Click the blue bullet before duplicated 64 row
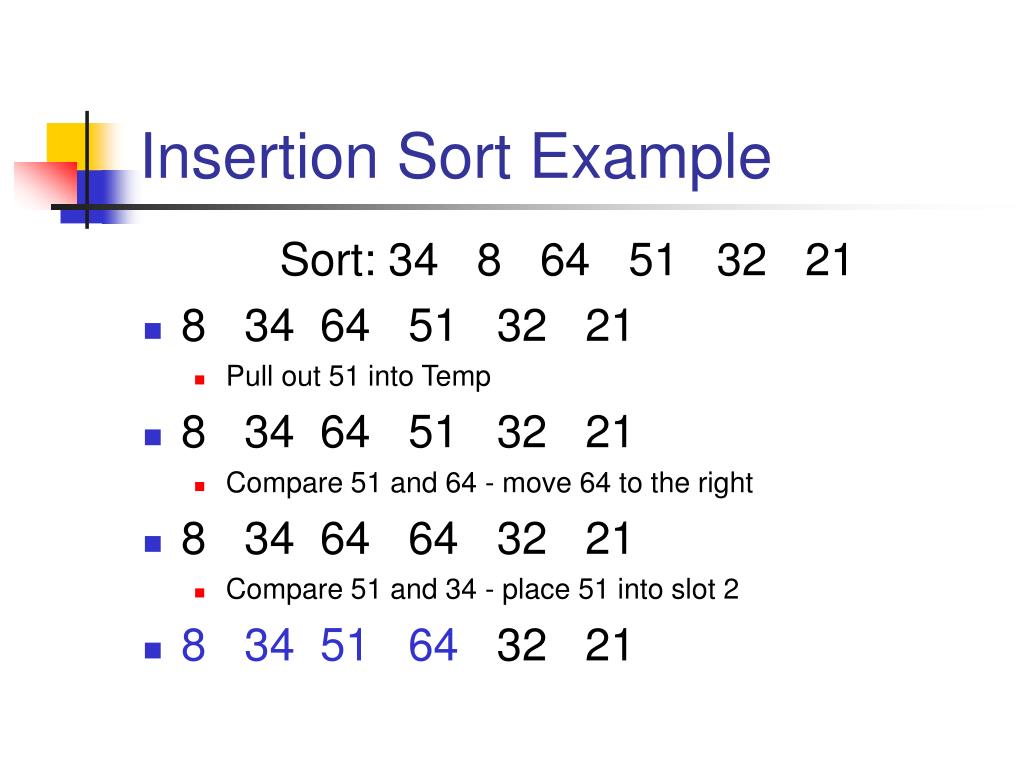 [153, 543]
